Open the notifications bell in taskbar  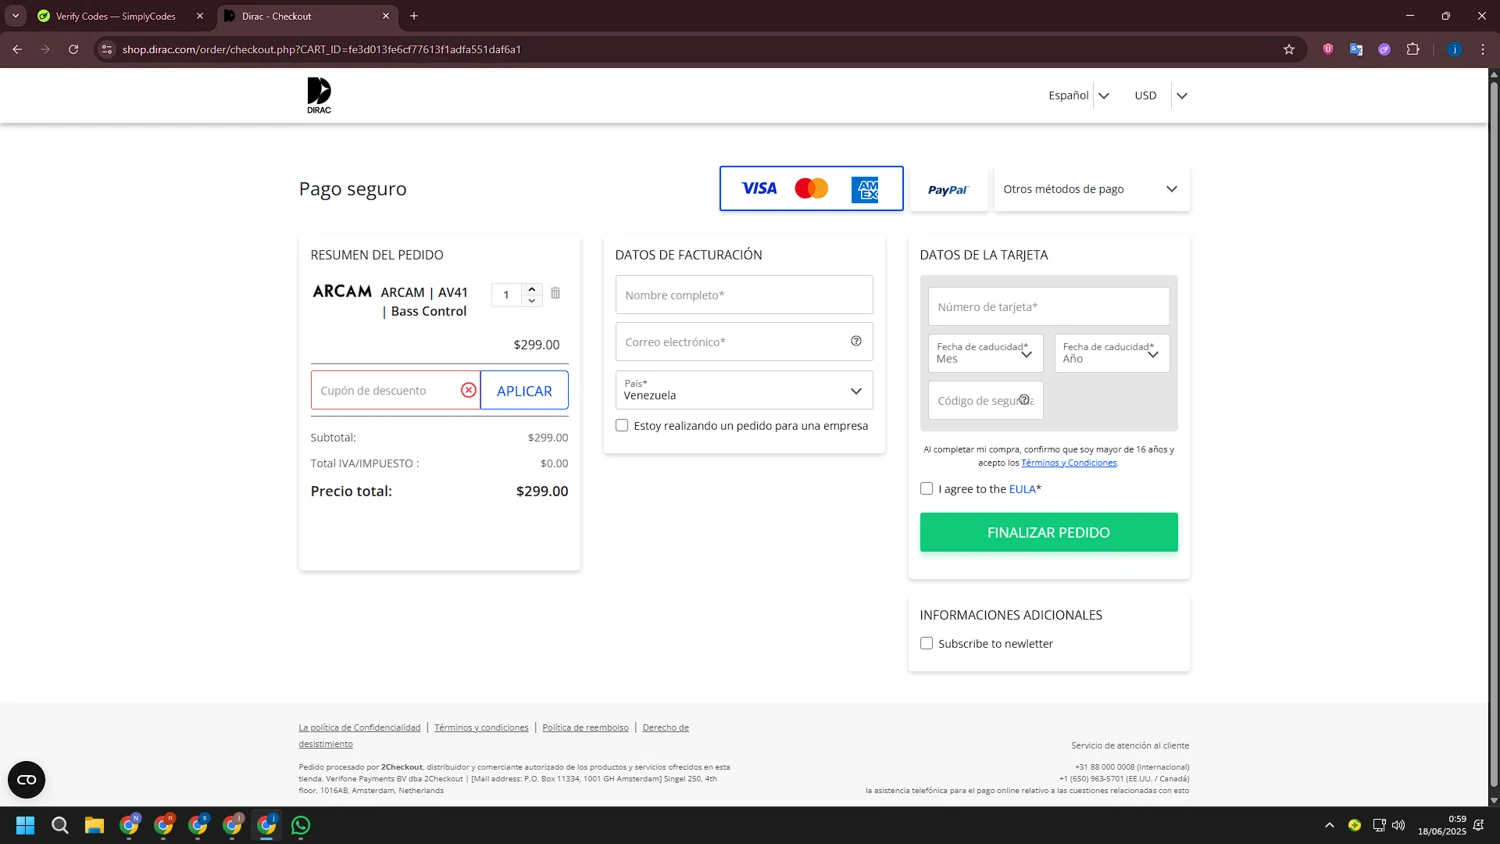pyautogui.click(x=1479, y=825)
